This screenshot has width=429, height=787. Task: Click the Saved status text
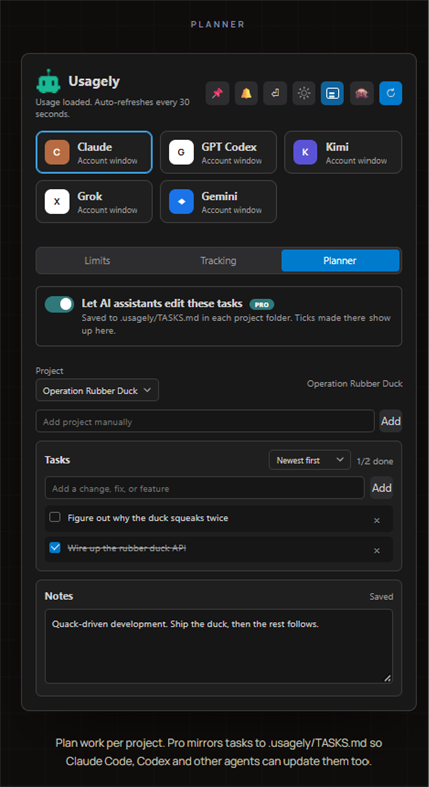click(x=381, y=597)
